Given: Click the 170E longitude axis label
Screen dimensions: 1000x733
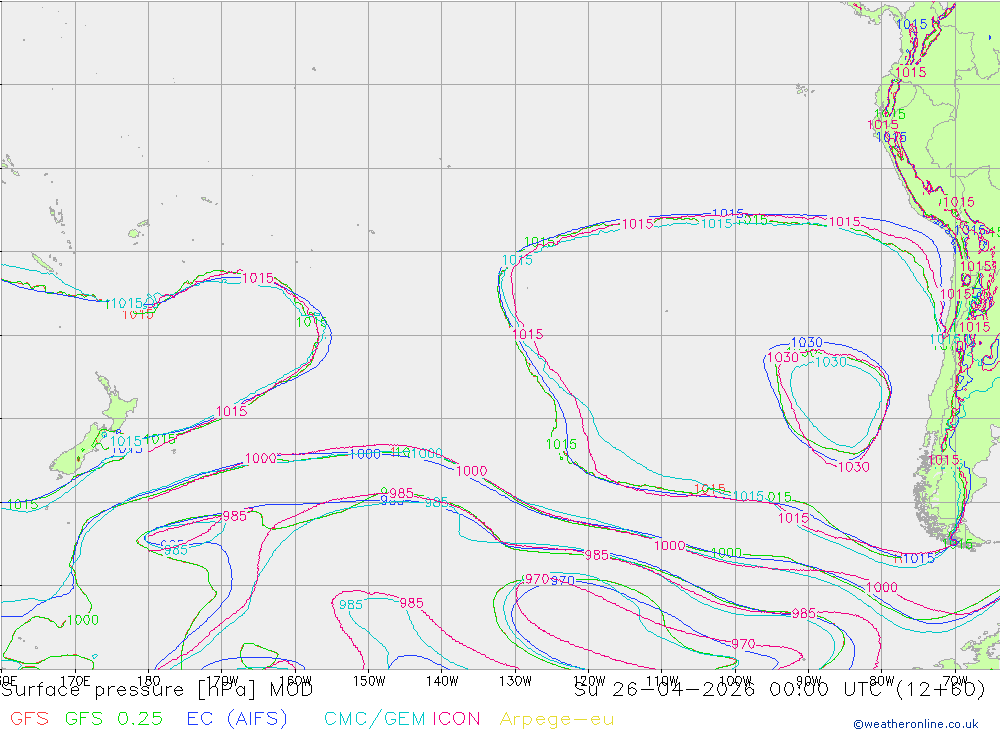Looking at the screenshot, I should pyautogui.click(x=75, y=681).
